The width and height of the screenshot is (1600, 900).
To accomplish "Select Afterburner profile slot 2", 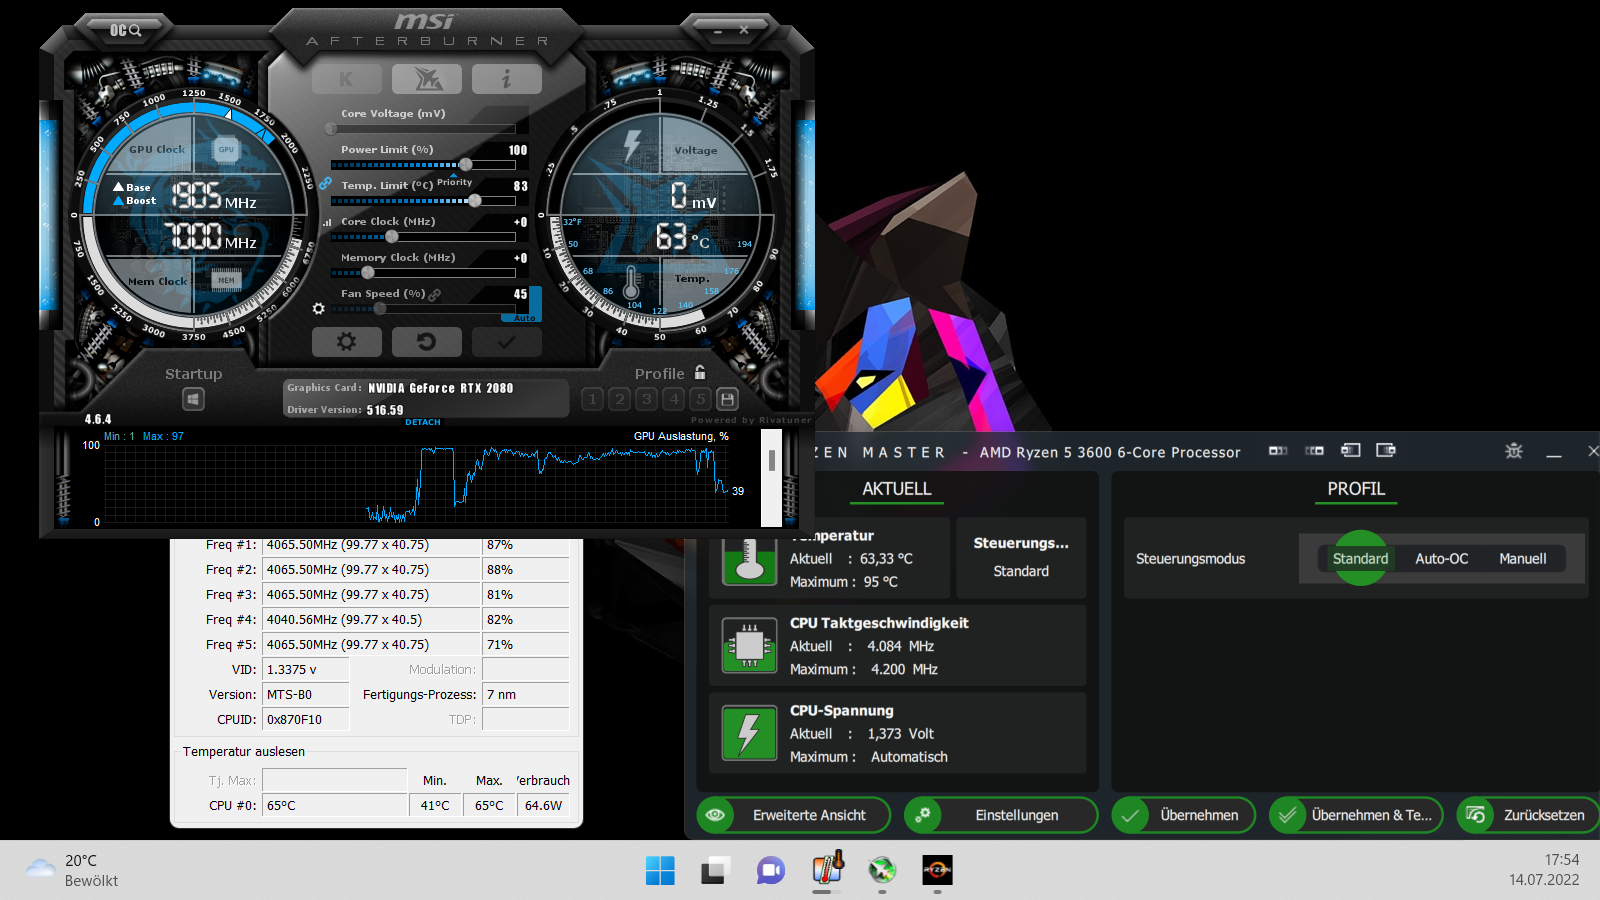I will tap(619, 400).
